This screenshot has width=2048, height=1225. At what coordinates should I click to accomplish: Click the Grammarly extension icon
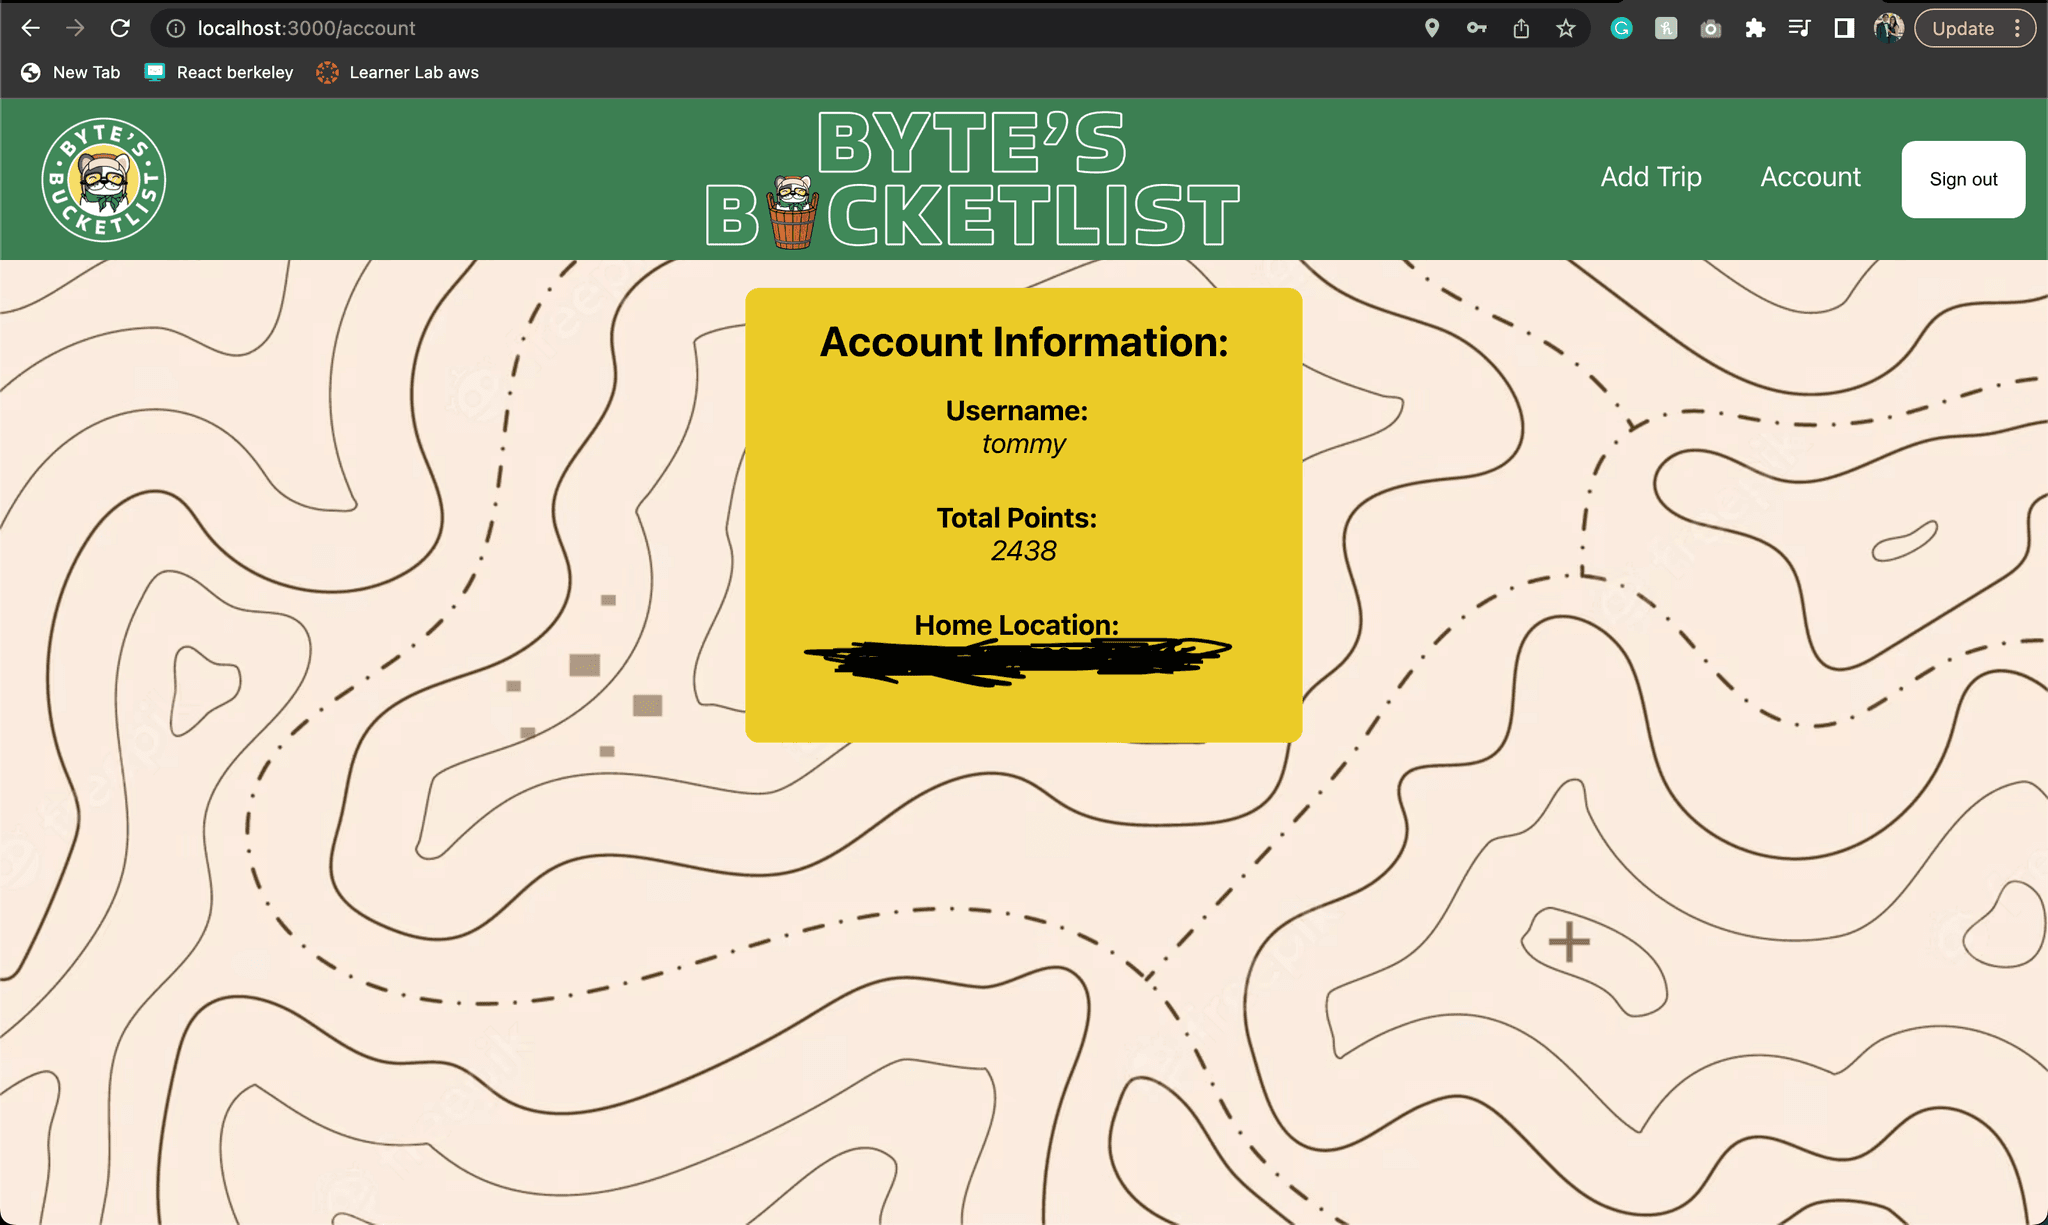(1619, 28)
